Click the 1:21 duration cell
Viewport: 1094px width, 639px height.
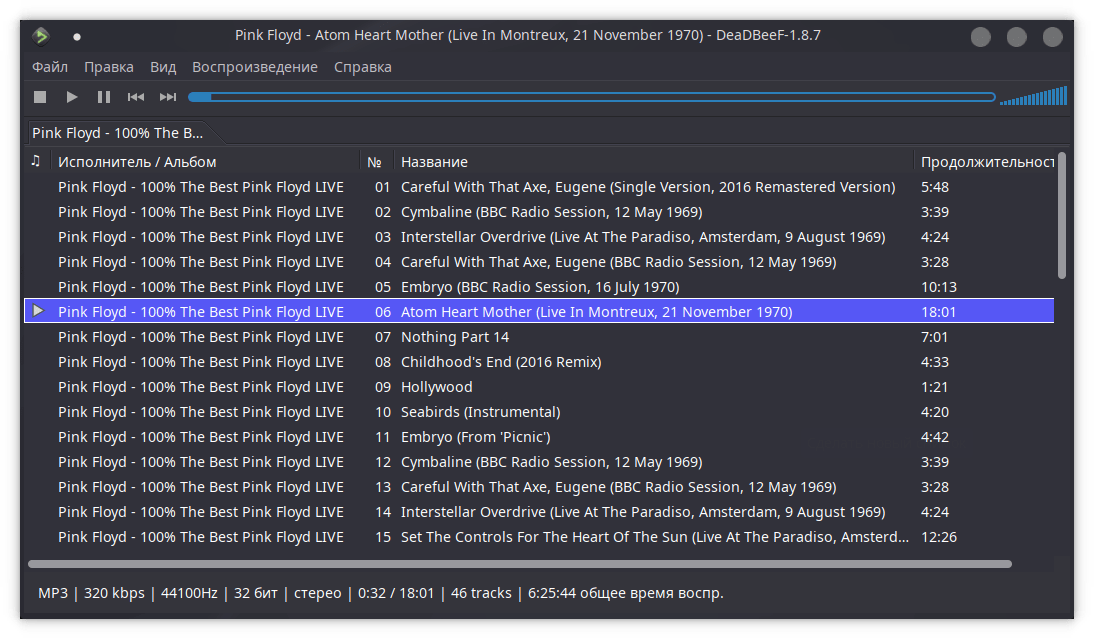coord(934,387)
